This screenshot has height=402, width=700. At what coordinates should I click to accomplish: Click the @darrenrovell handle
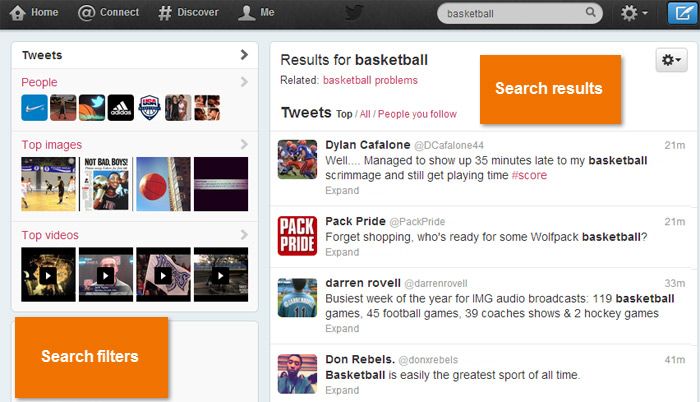[x=436, y=284]
